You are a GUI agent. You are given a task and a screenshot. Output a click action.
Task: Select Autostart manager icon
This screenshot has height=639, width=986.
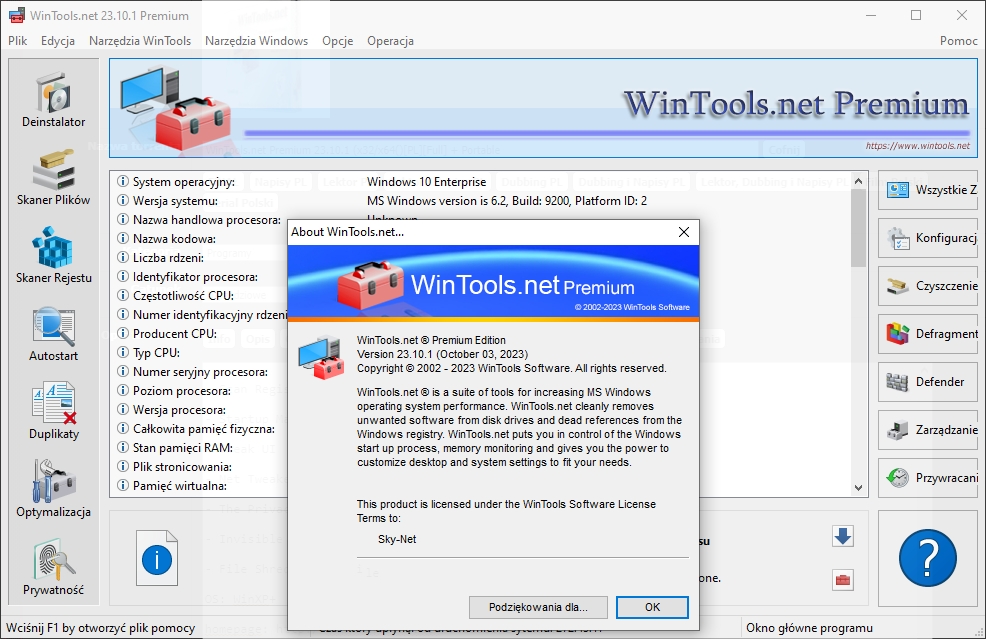pos(53,333)
